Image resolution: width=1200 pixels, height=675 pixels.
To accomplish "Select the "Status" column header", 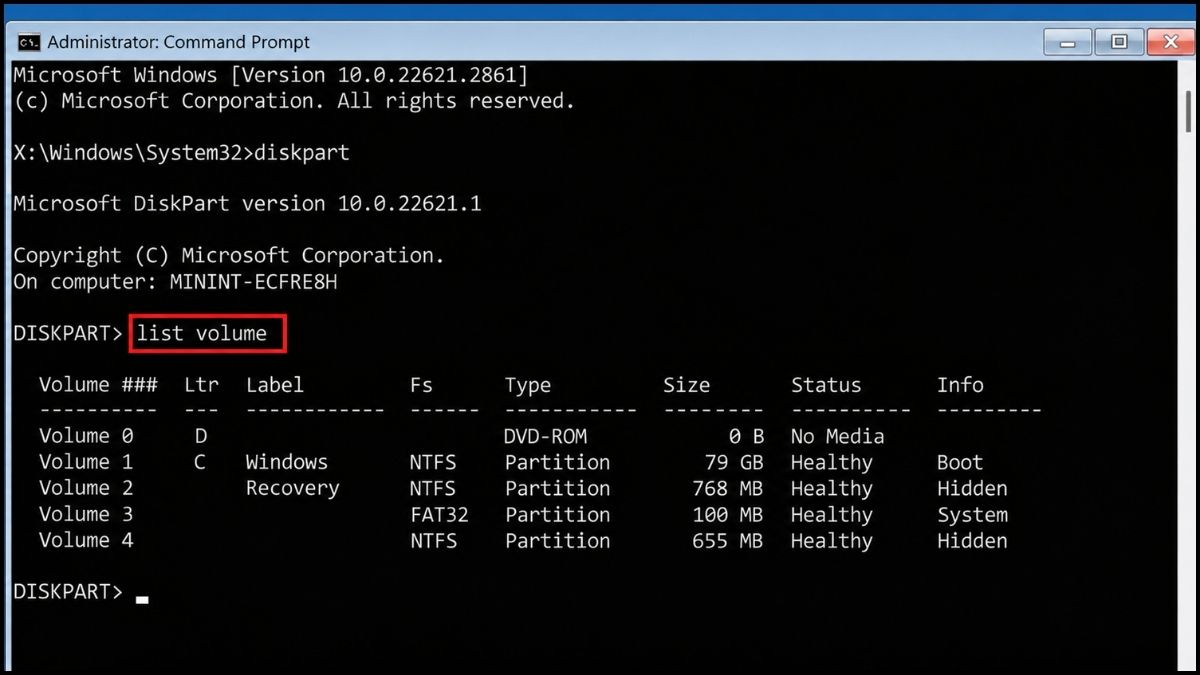I will tap(826, 385).
